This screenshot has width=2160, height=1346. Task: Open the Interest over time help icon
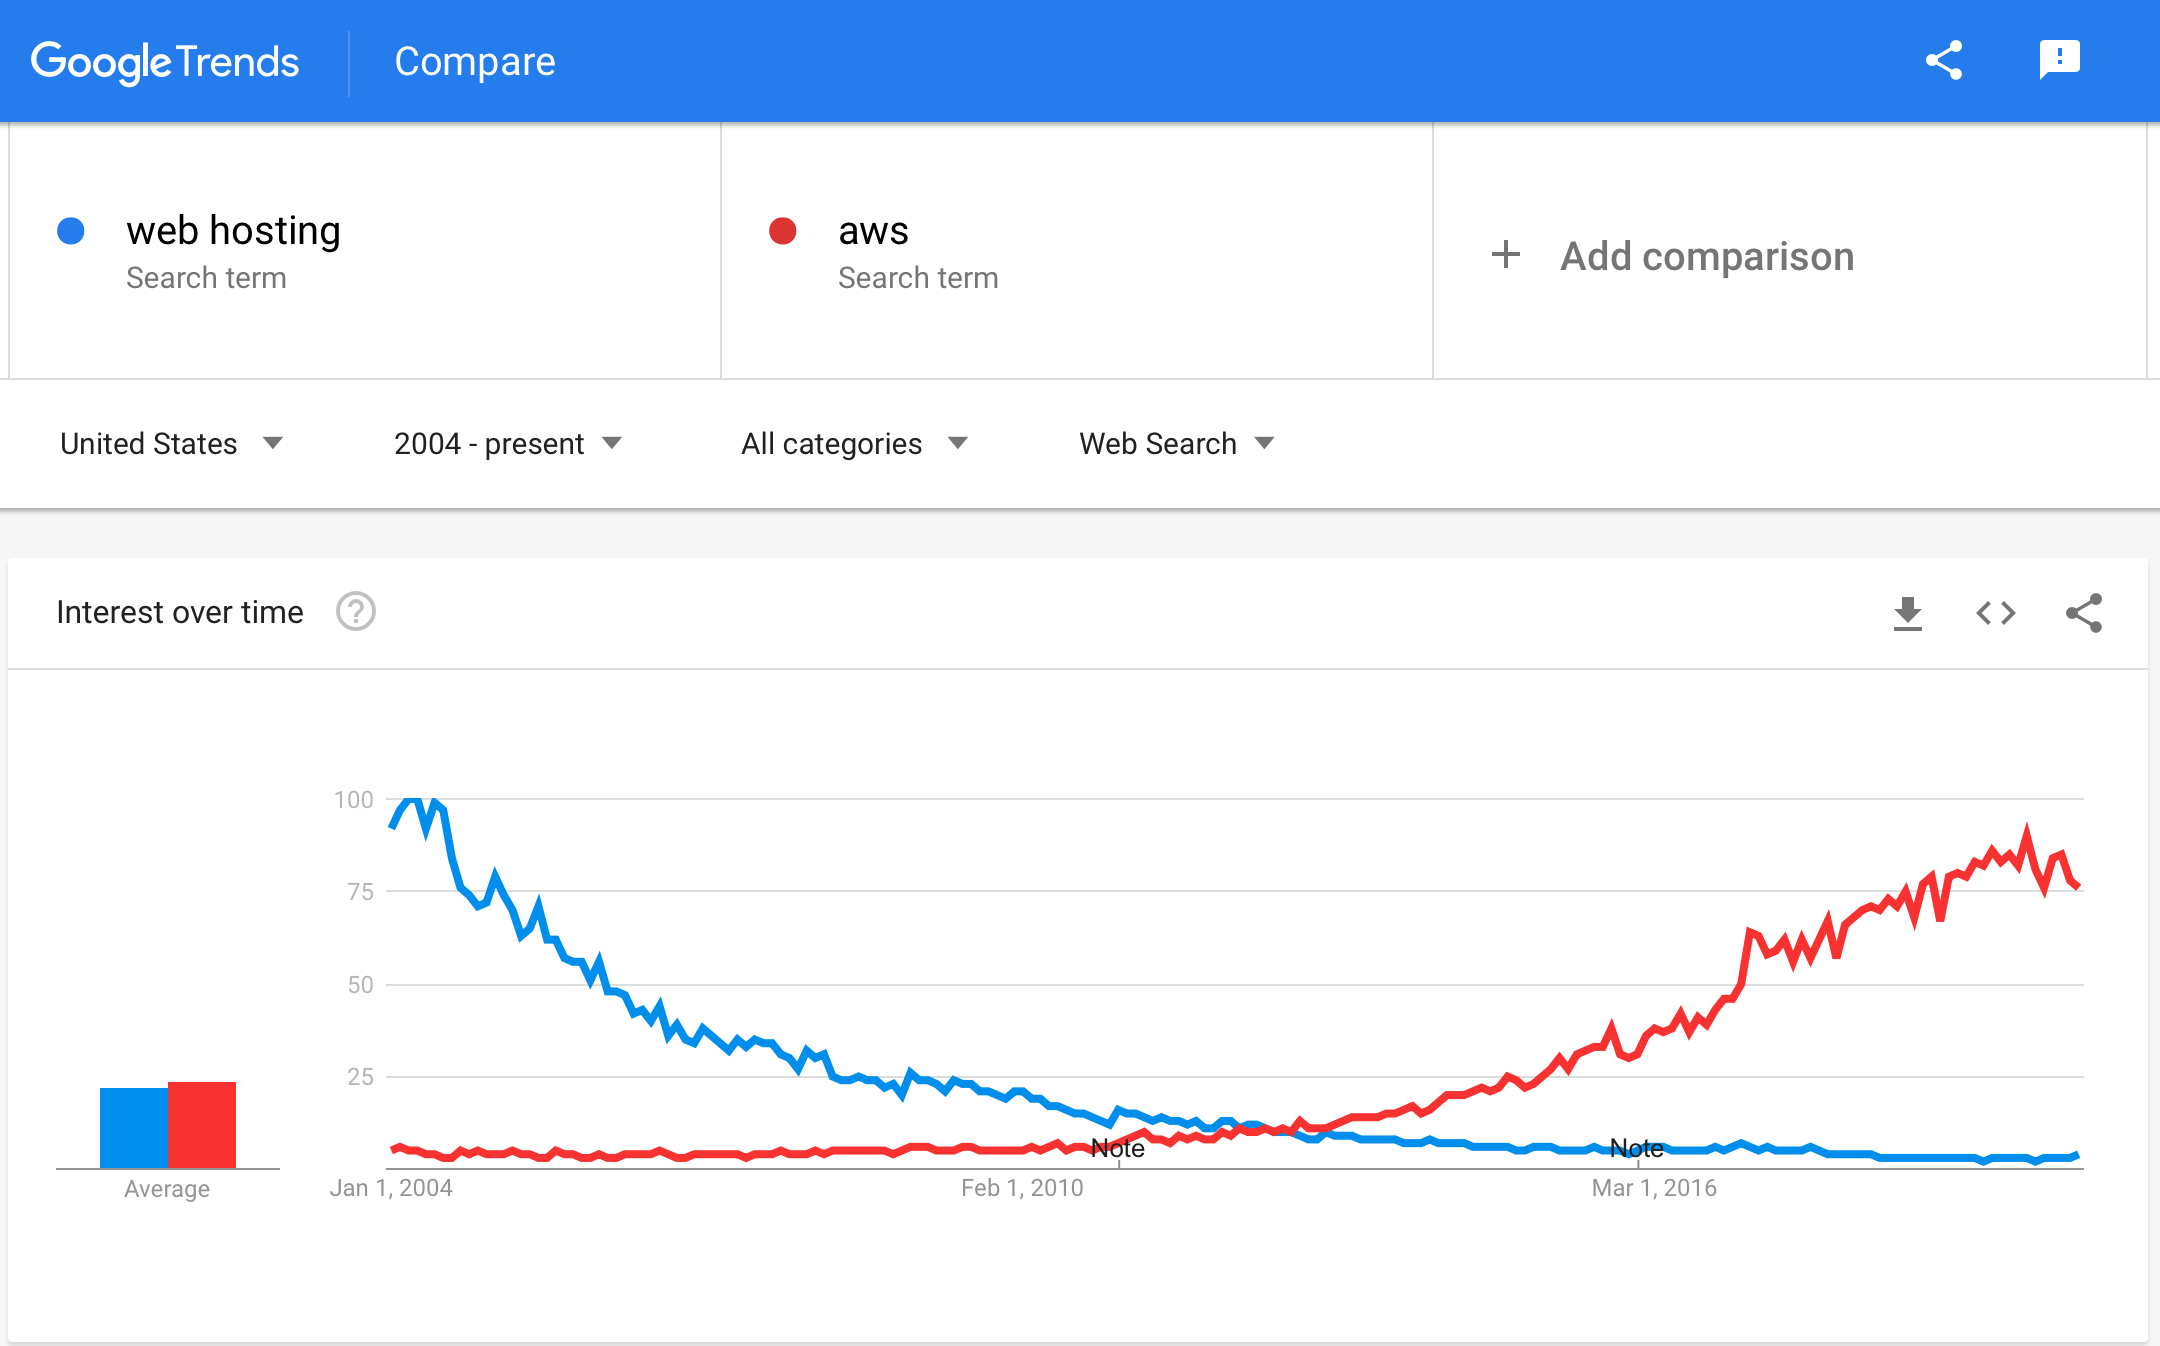coord(355,612)
